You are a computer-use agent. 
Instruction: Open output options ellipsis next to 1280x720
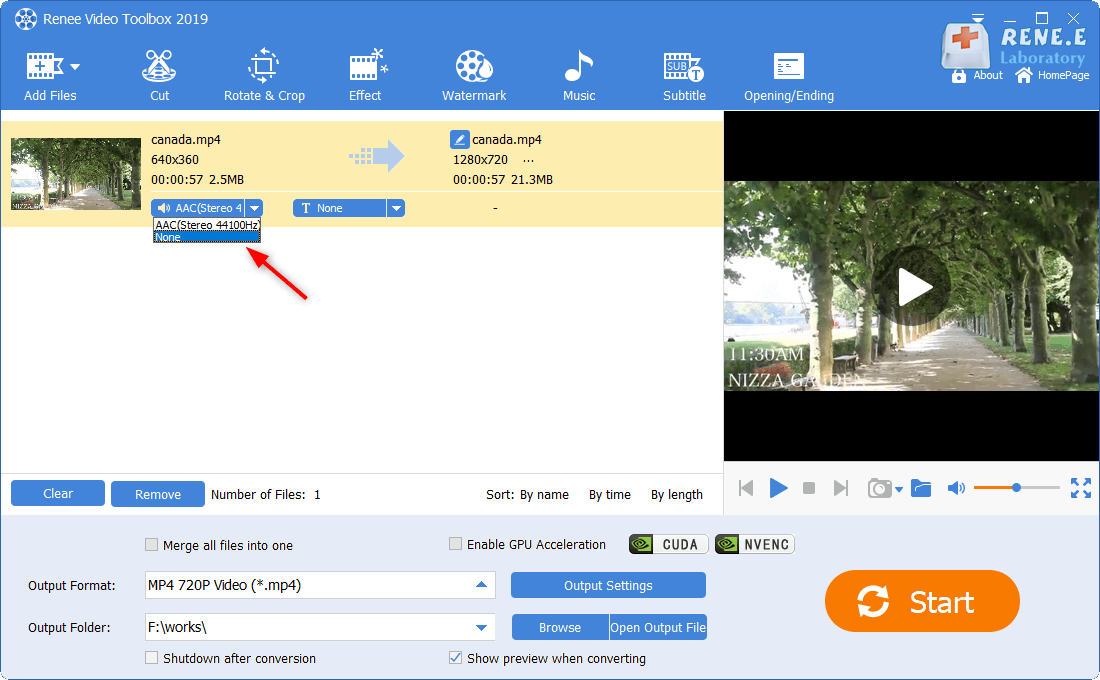click(528, 160)
